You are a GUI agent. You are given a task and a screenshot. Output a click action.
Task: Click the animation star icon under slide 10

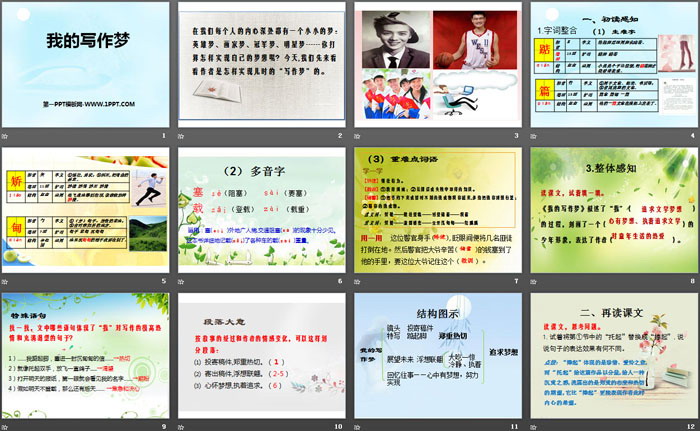click(181, 427)
